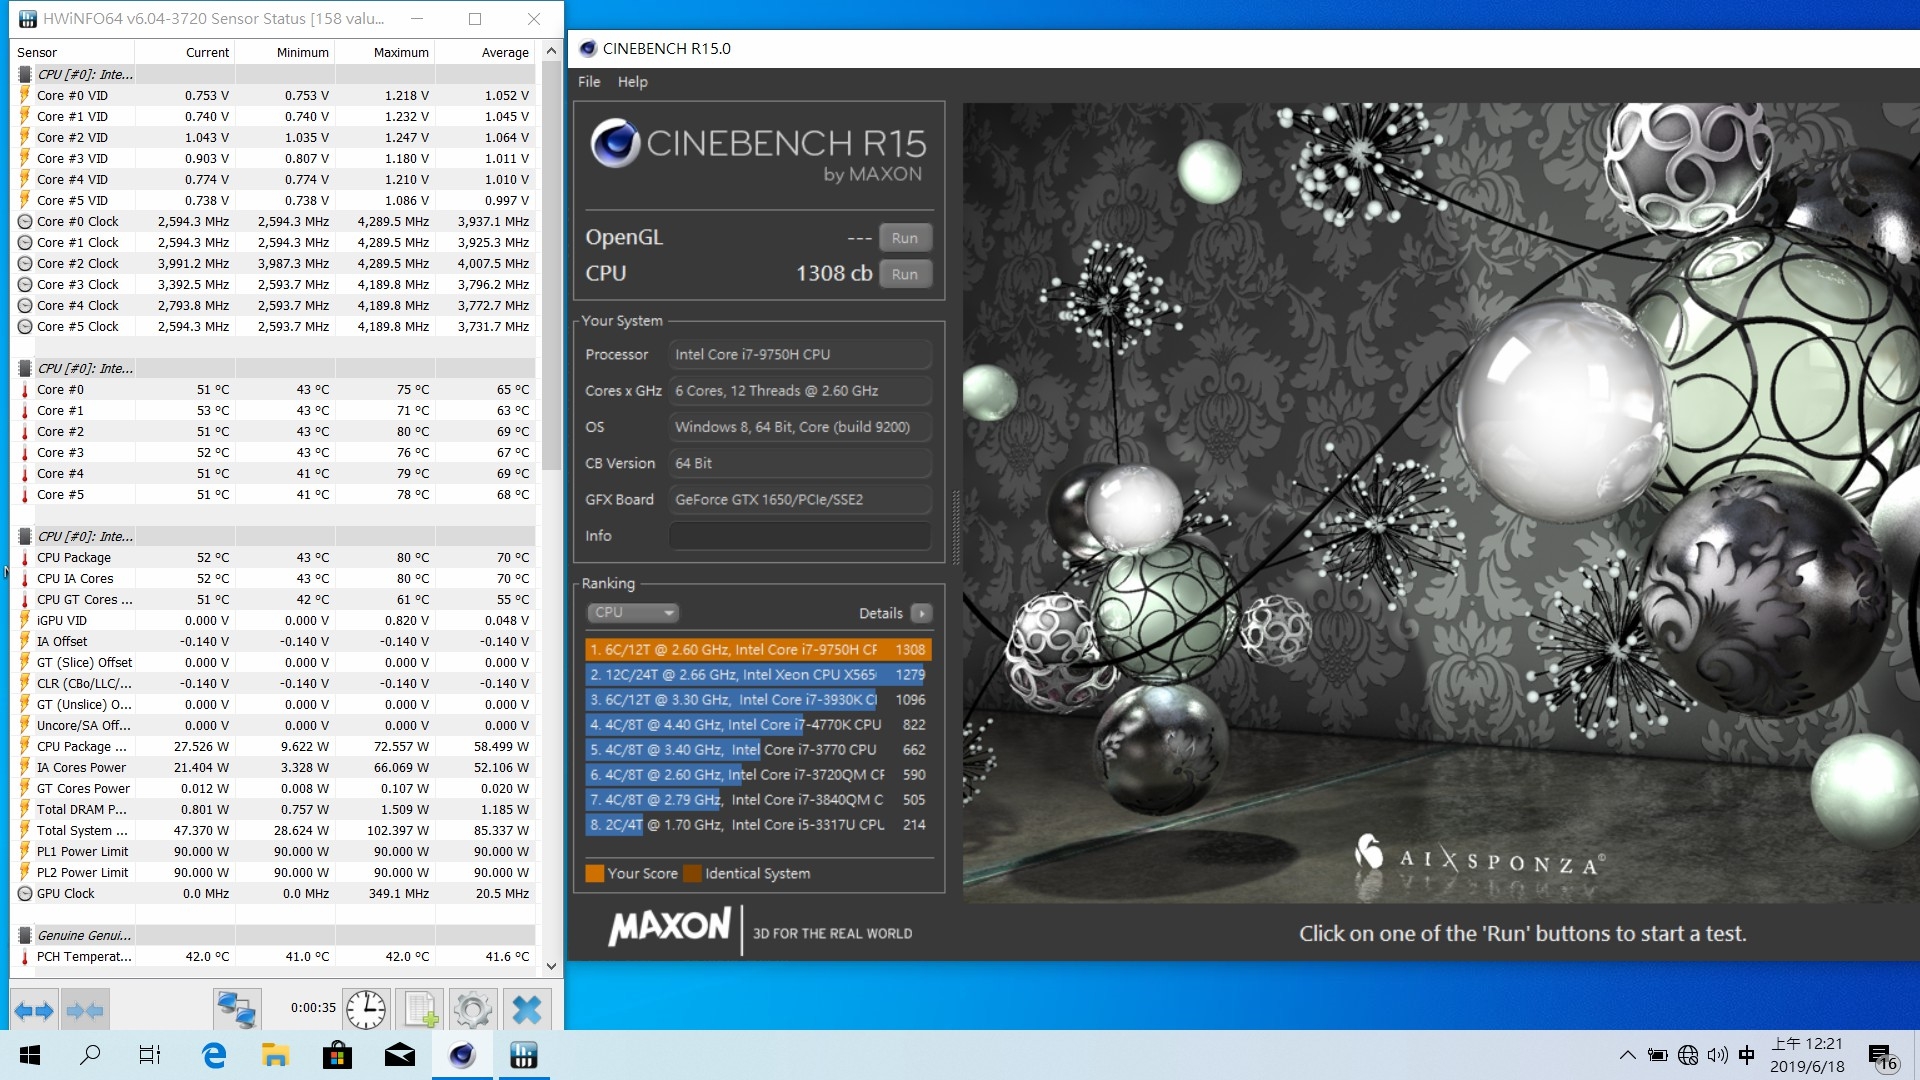Screen dimensions: 1920x1080
Task: Click the sensor list scroll-down arrow
Action: (551, 966)
